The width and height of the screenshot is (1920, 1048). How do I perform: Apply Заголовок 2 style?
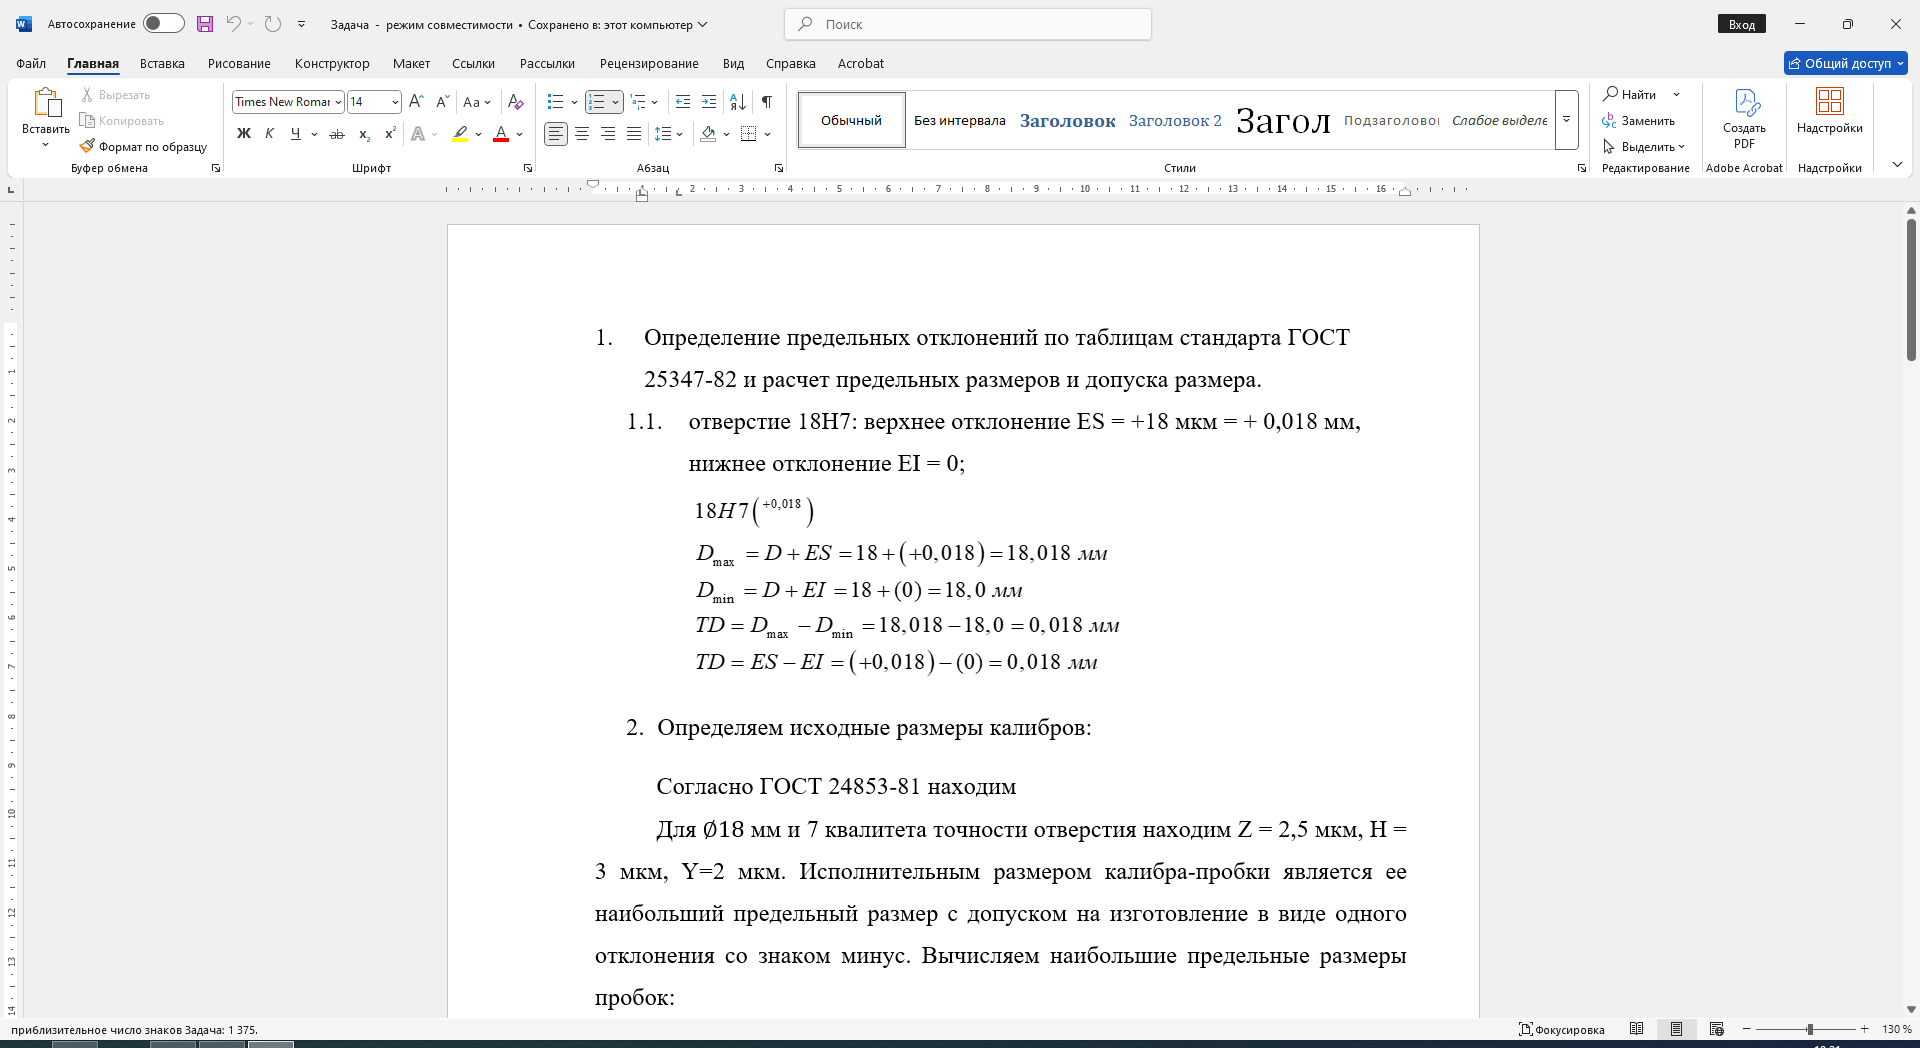1175,120
